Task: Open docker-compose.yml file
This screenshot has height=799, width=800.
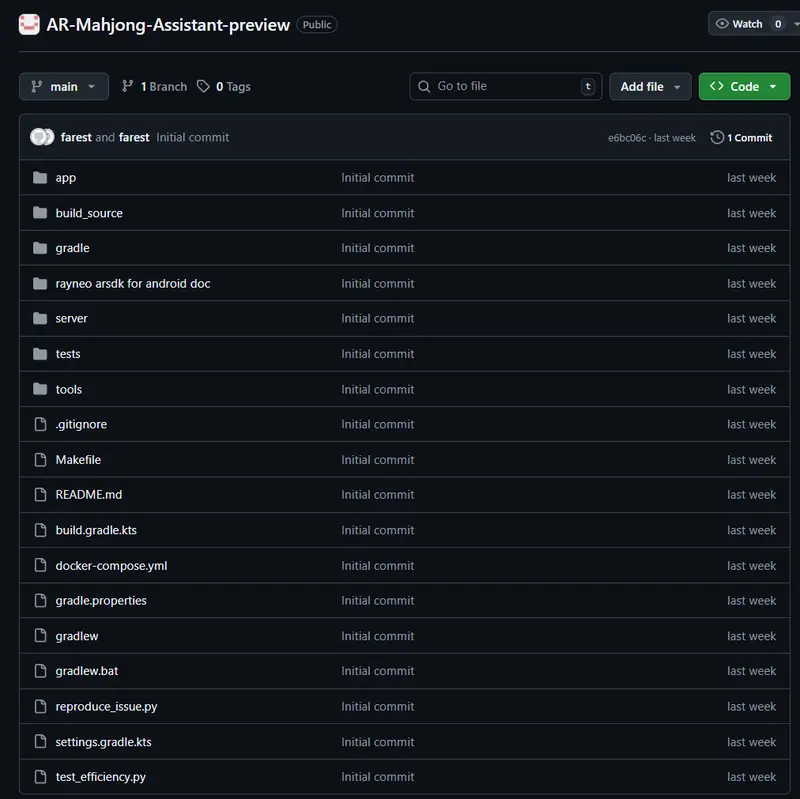Action: (x=111, y=566)
